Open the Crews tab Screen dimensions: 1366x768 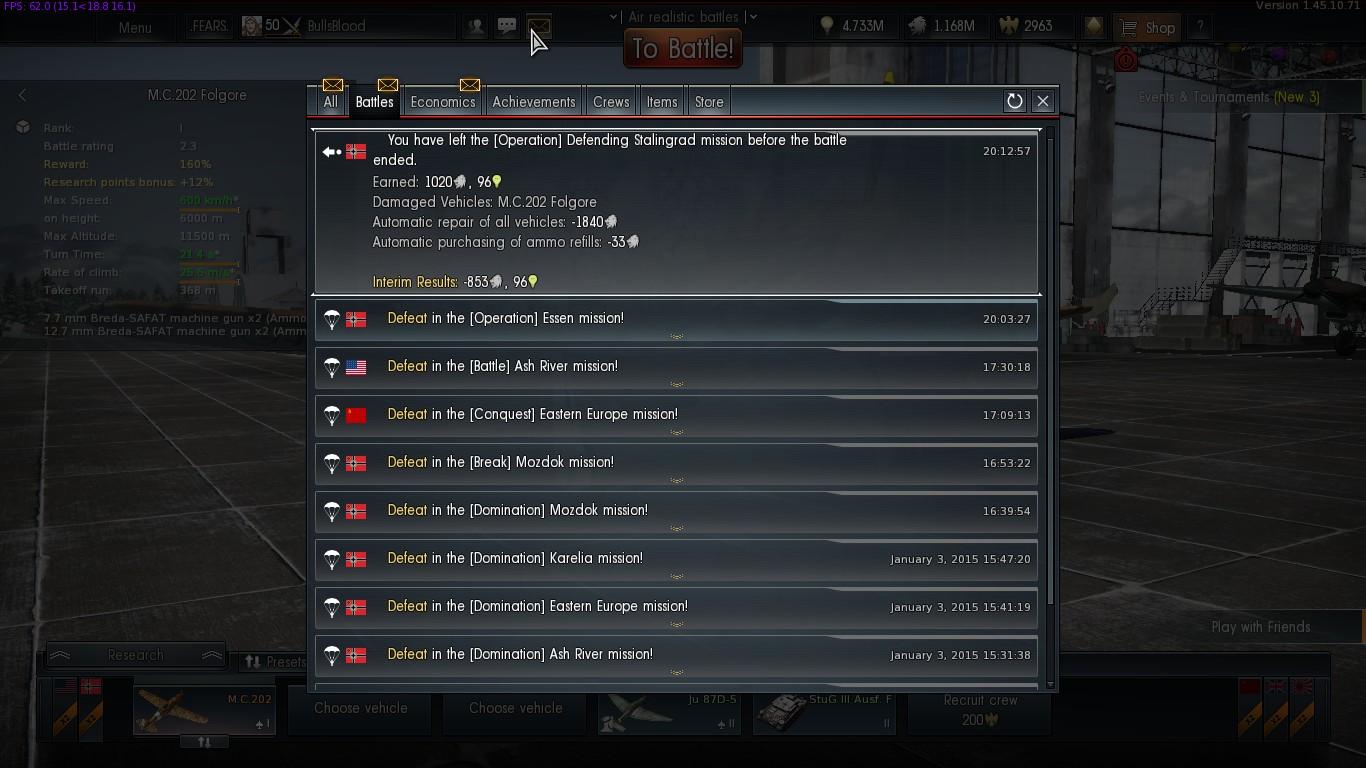click(611, 102)
